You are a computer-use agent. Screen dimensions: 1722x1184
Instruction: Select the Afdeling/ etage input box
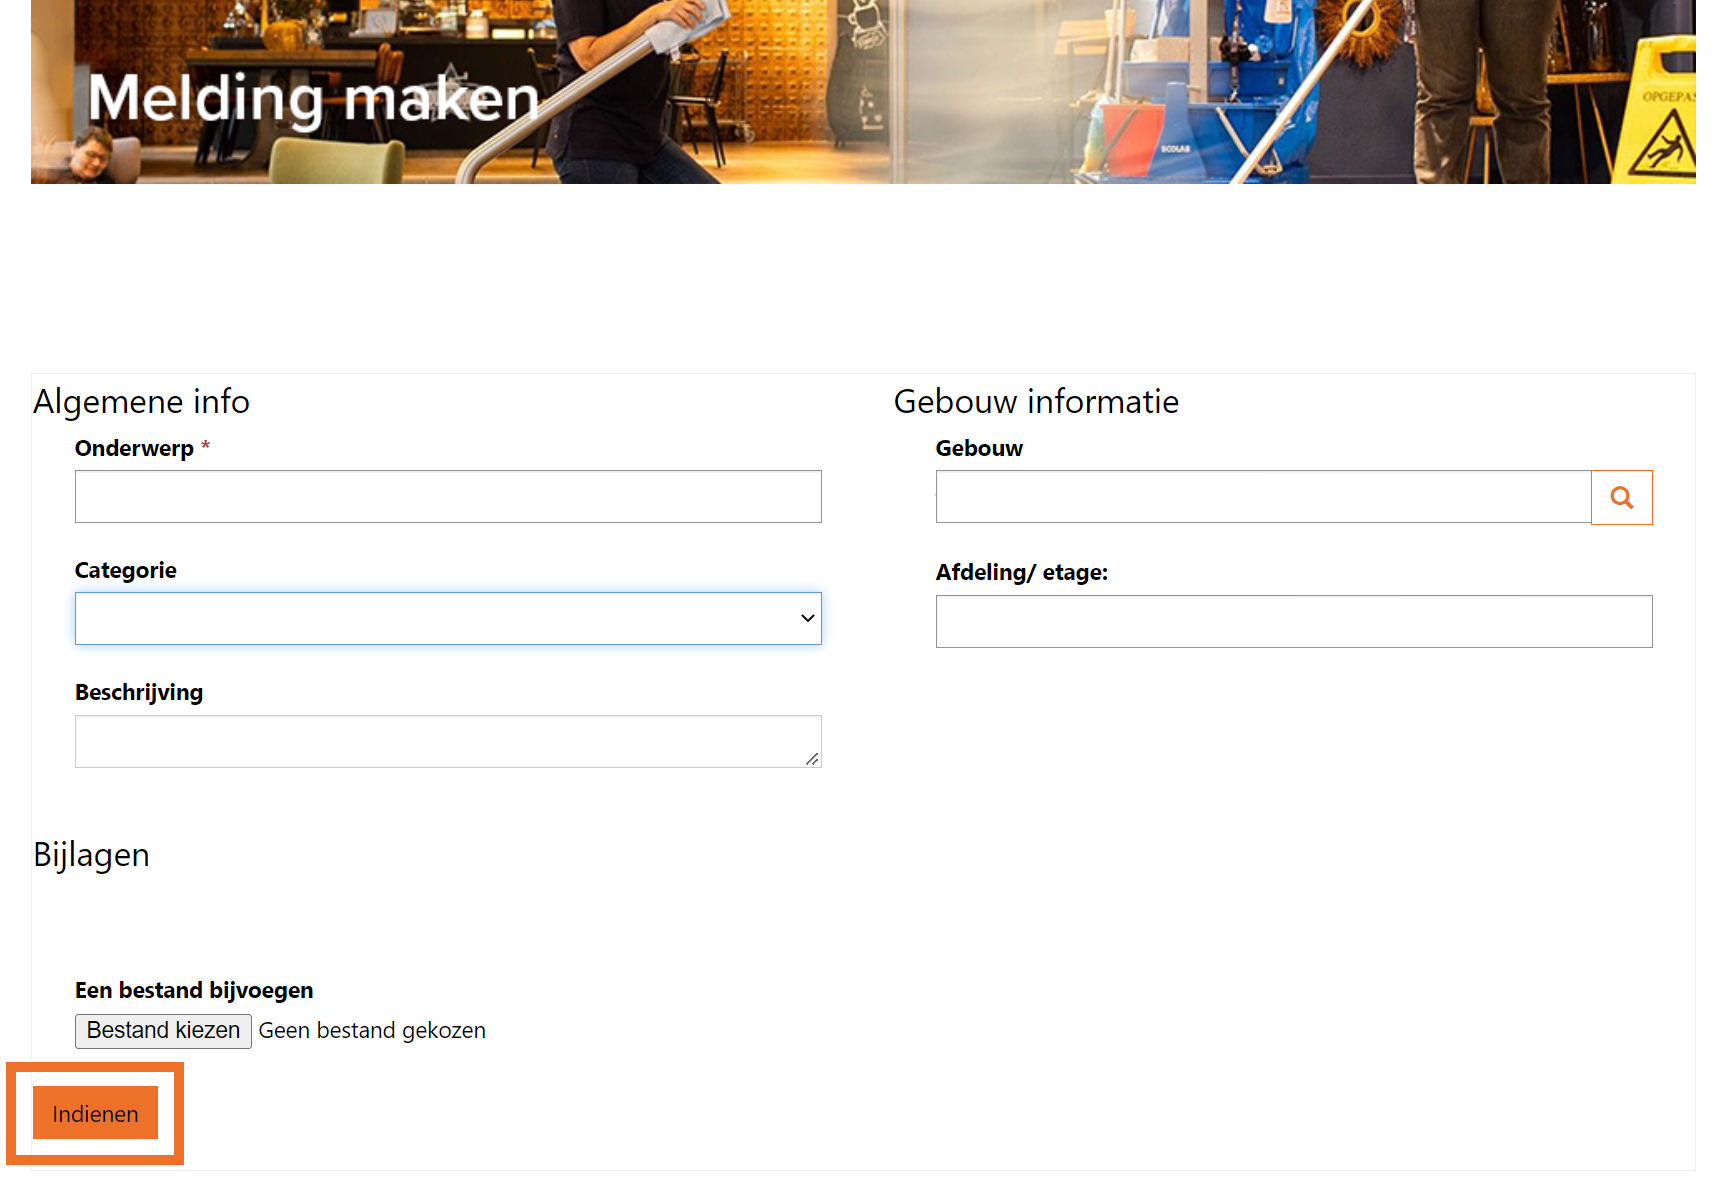(x=1293, y=621)
